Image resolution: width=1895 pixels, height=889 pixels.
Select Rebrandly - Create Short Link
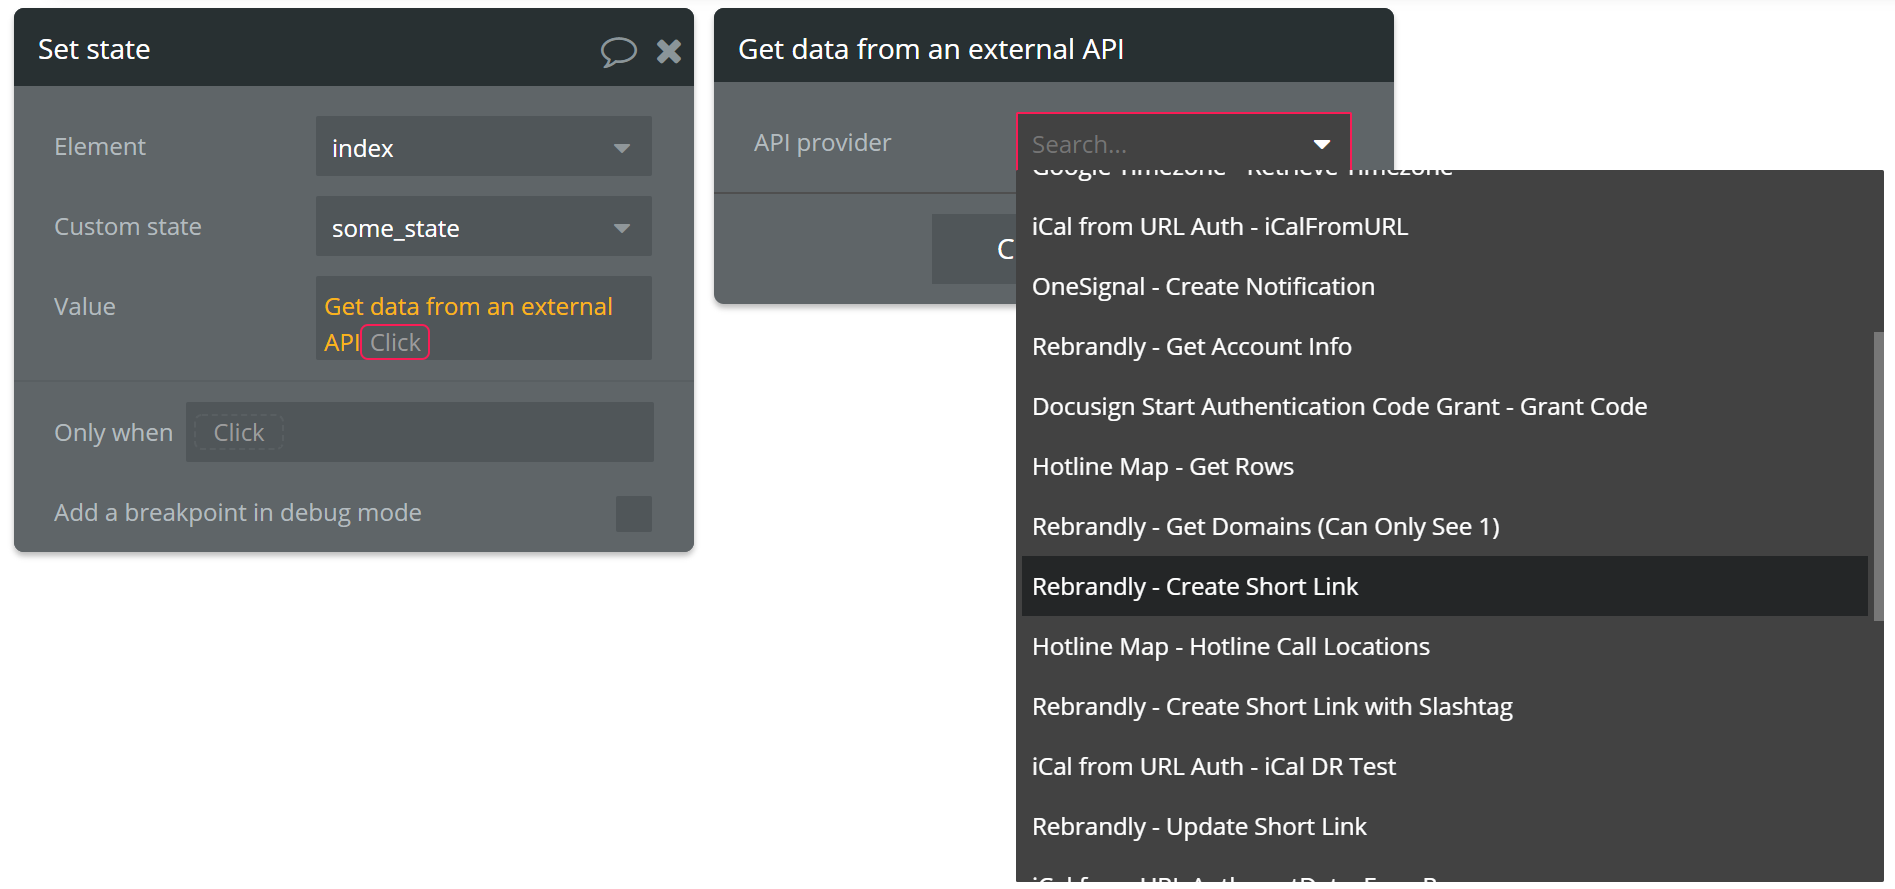click(1195, 587)
